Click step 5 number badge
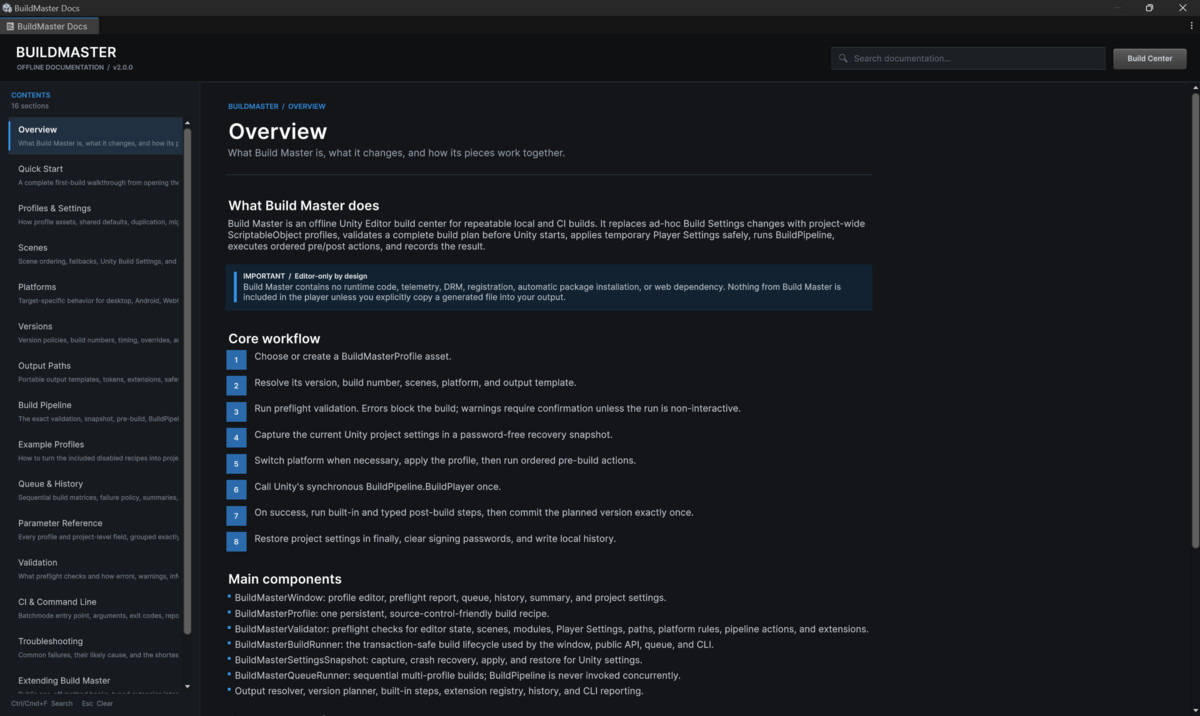Image resolution: width=1200 pixels, height=716 pixels. (236, 463)
